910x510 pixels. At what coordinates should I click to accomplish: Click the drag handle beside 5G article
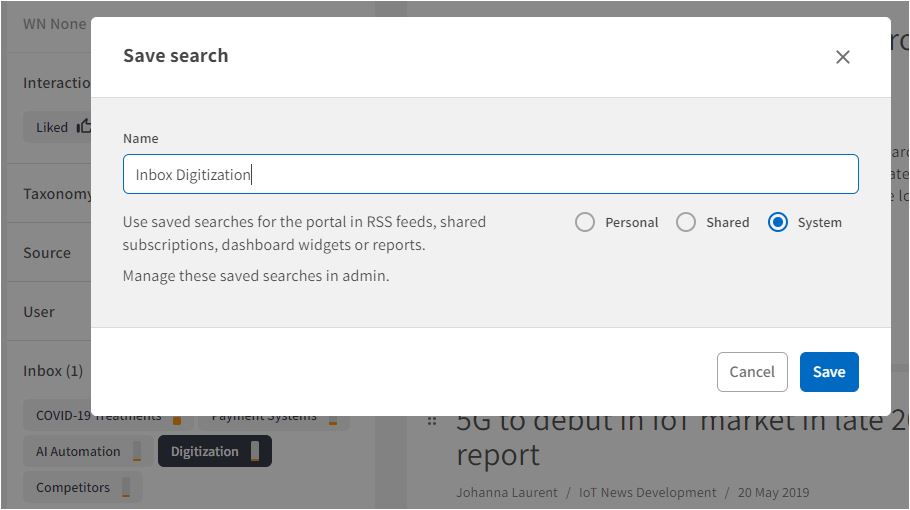(x=432, y=421)
